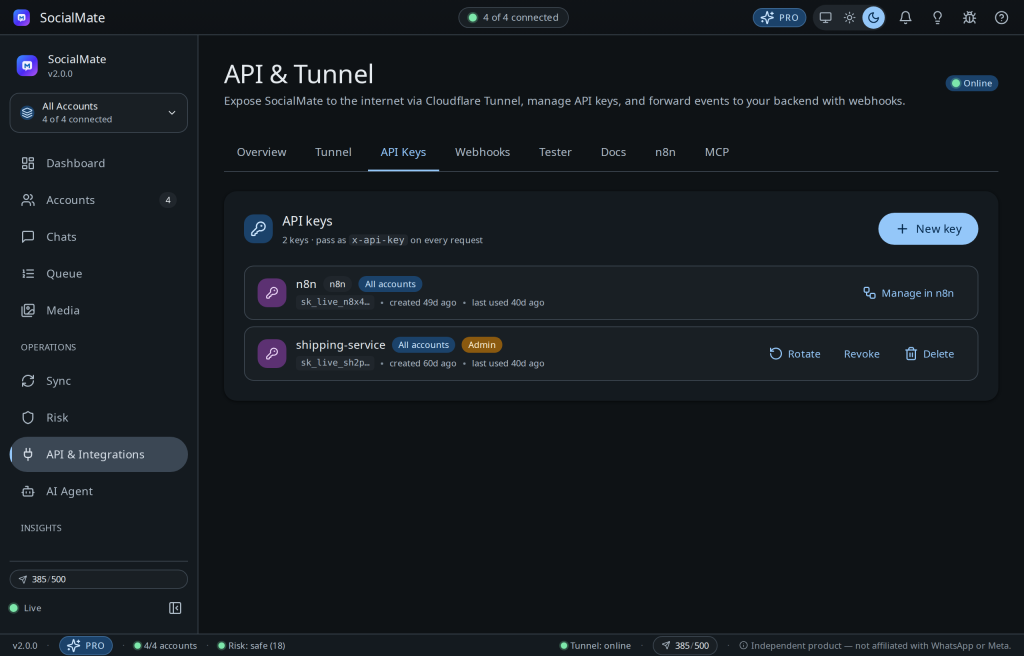Select dark theme moon icon

(x=874, y=18)
